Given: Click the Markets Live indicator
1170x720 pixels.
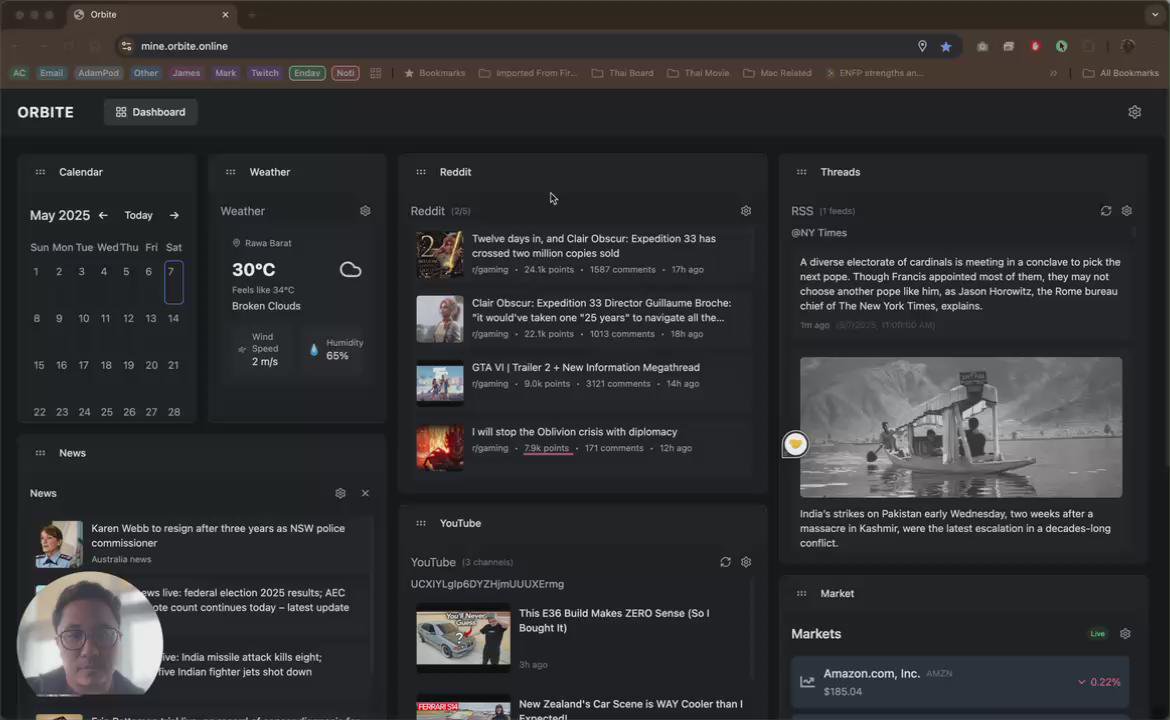Looking at the screenshot, I should click(1097, 633).
